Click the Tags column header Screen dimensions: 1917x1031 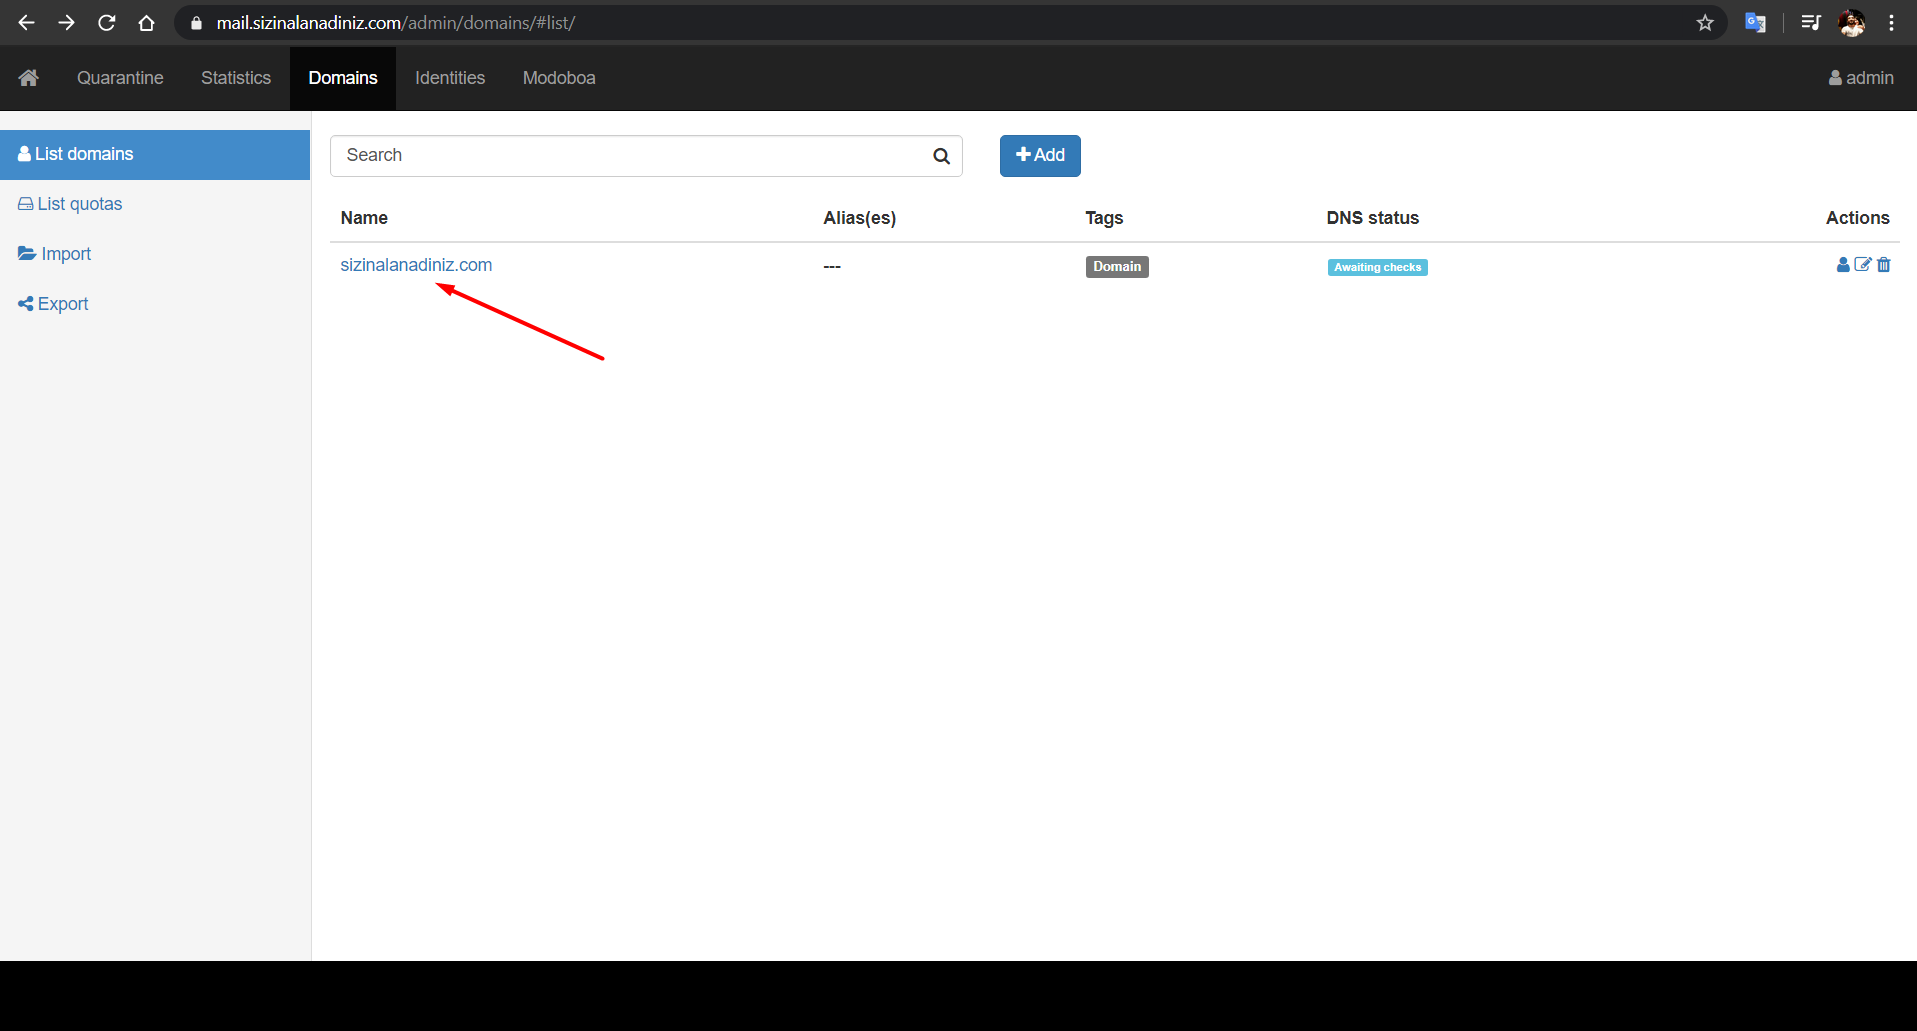(1104, 218)
